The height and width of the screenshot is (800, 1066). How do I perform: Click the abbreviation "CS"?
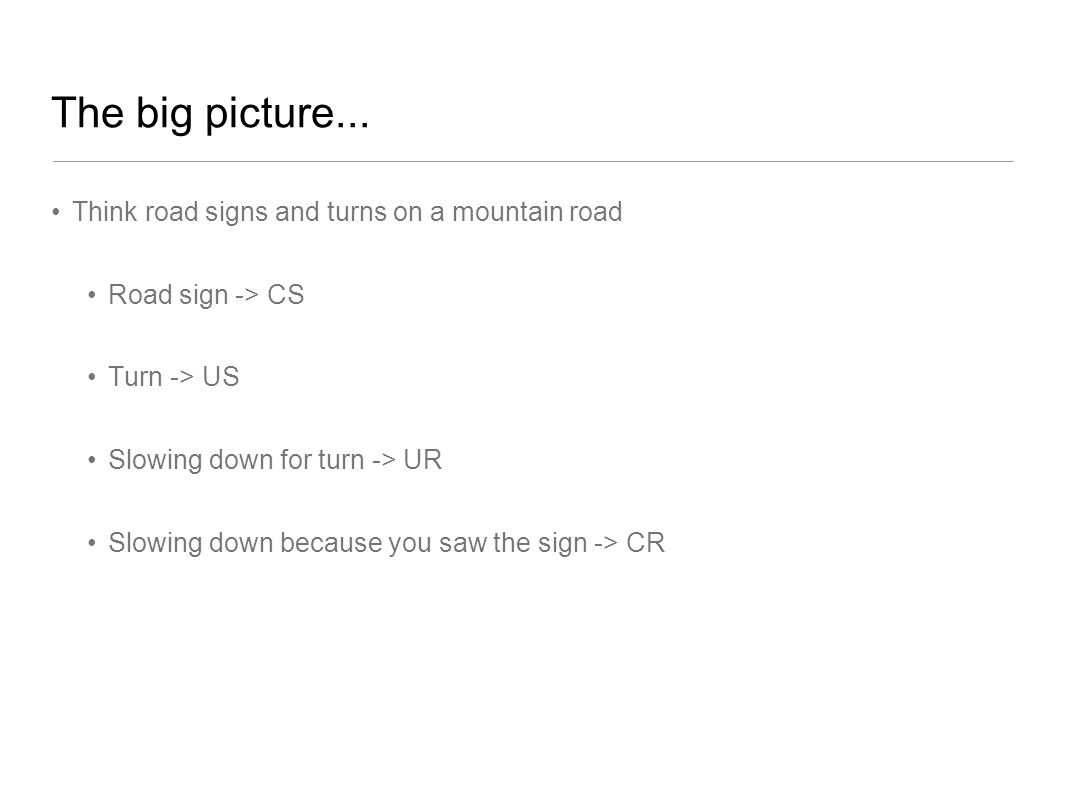[x=286, y=295]
